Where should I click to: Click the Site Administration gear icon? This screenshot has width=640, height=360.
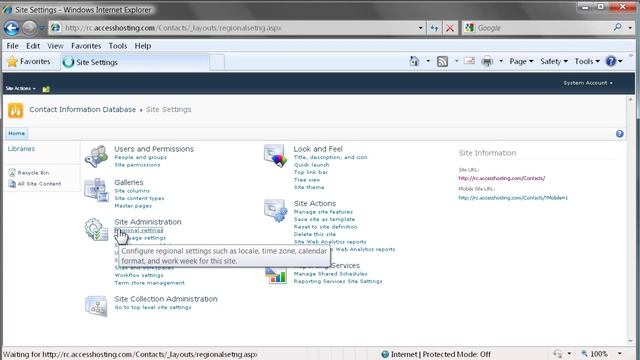click(x=96, y=229)
